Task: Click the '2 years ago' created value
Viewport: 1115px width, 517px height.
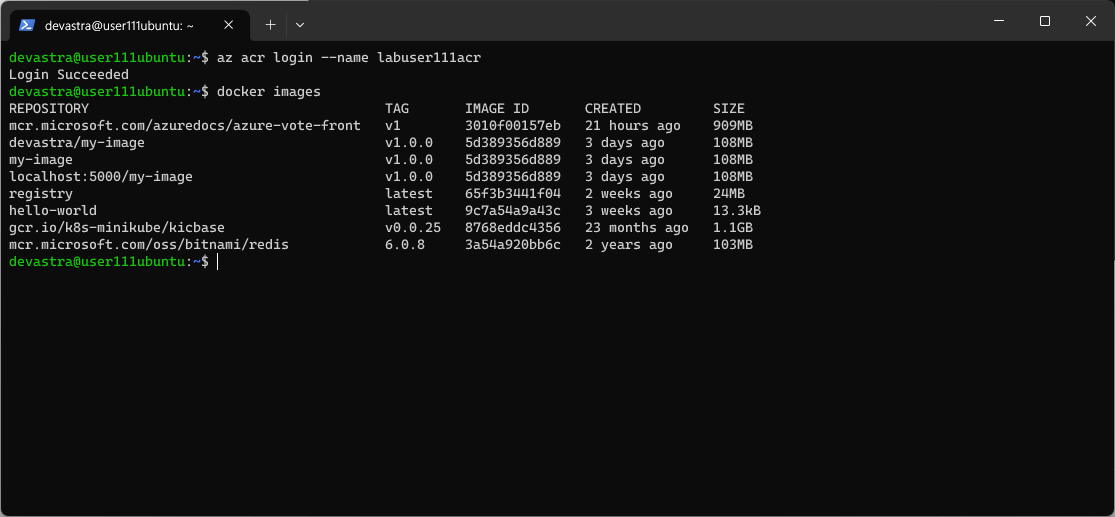Action: [x=629, y=245]
